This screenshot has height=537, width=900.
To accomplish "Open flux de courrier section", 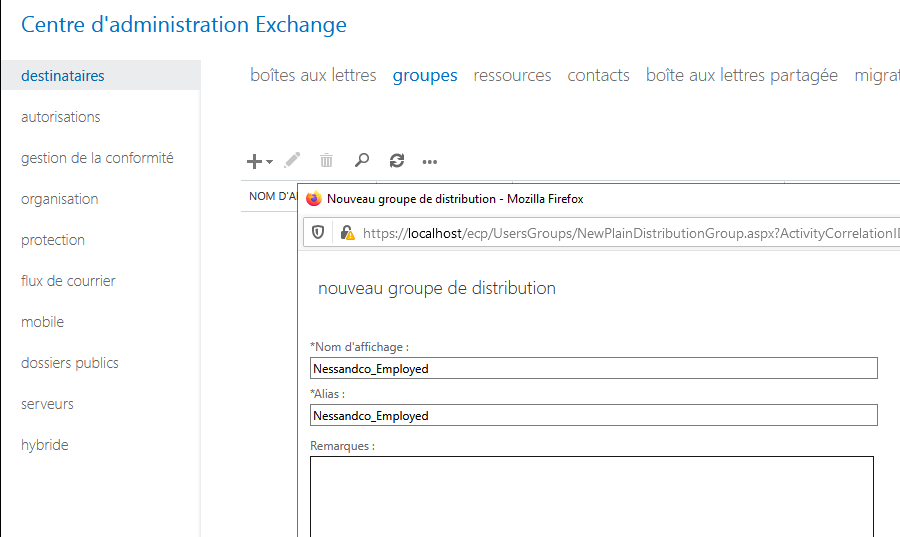I will pyautogui.click(x=68, y=281).
